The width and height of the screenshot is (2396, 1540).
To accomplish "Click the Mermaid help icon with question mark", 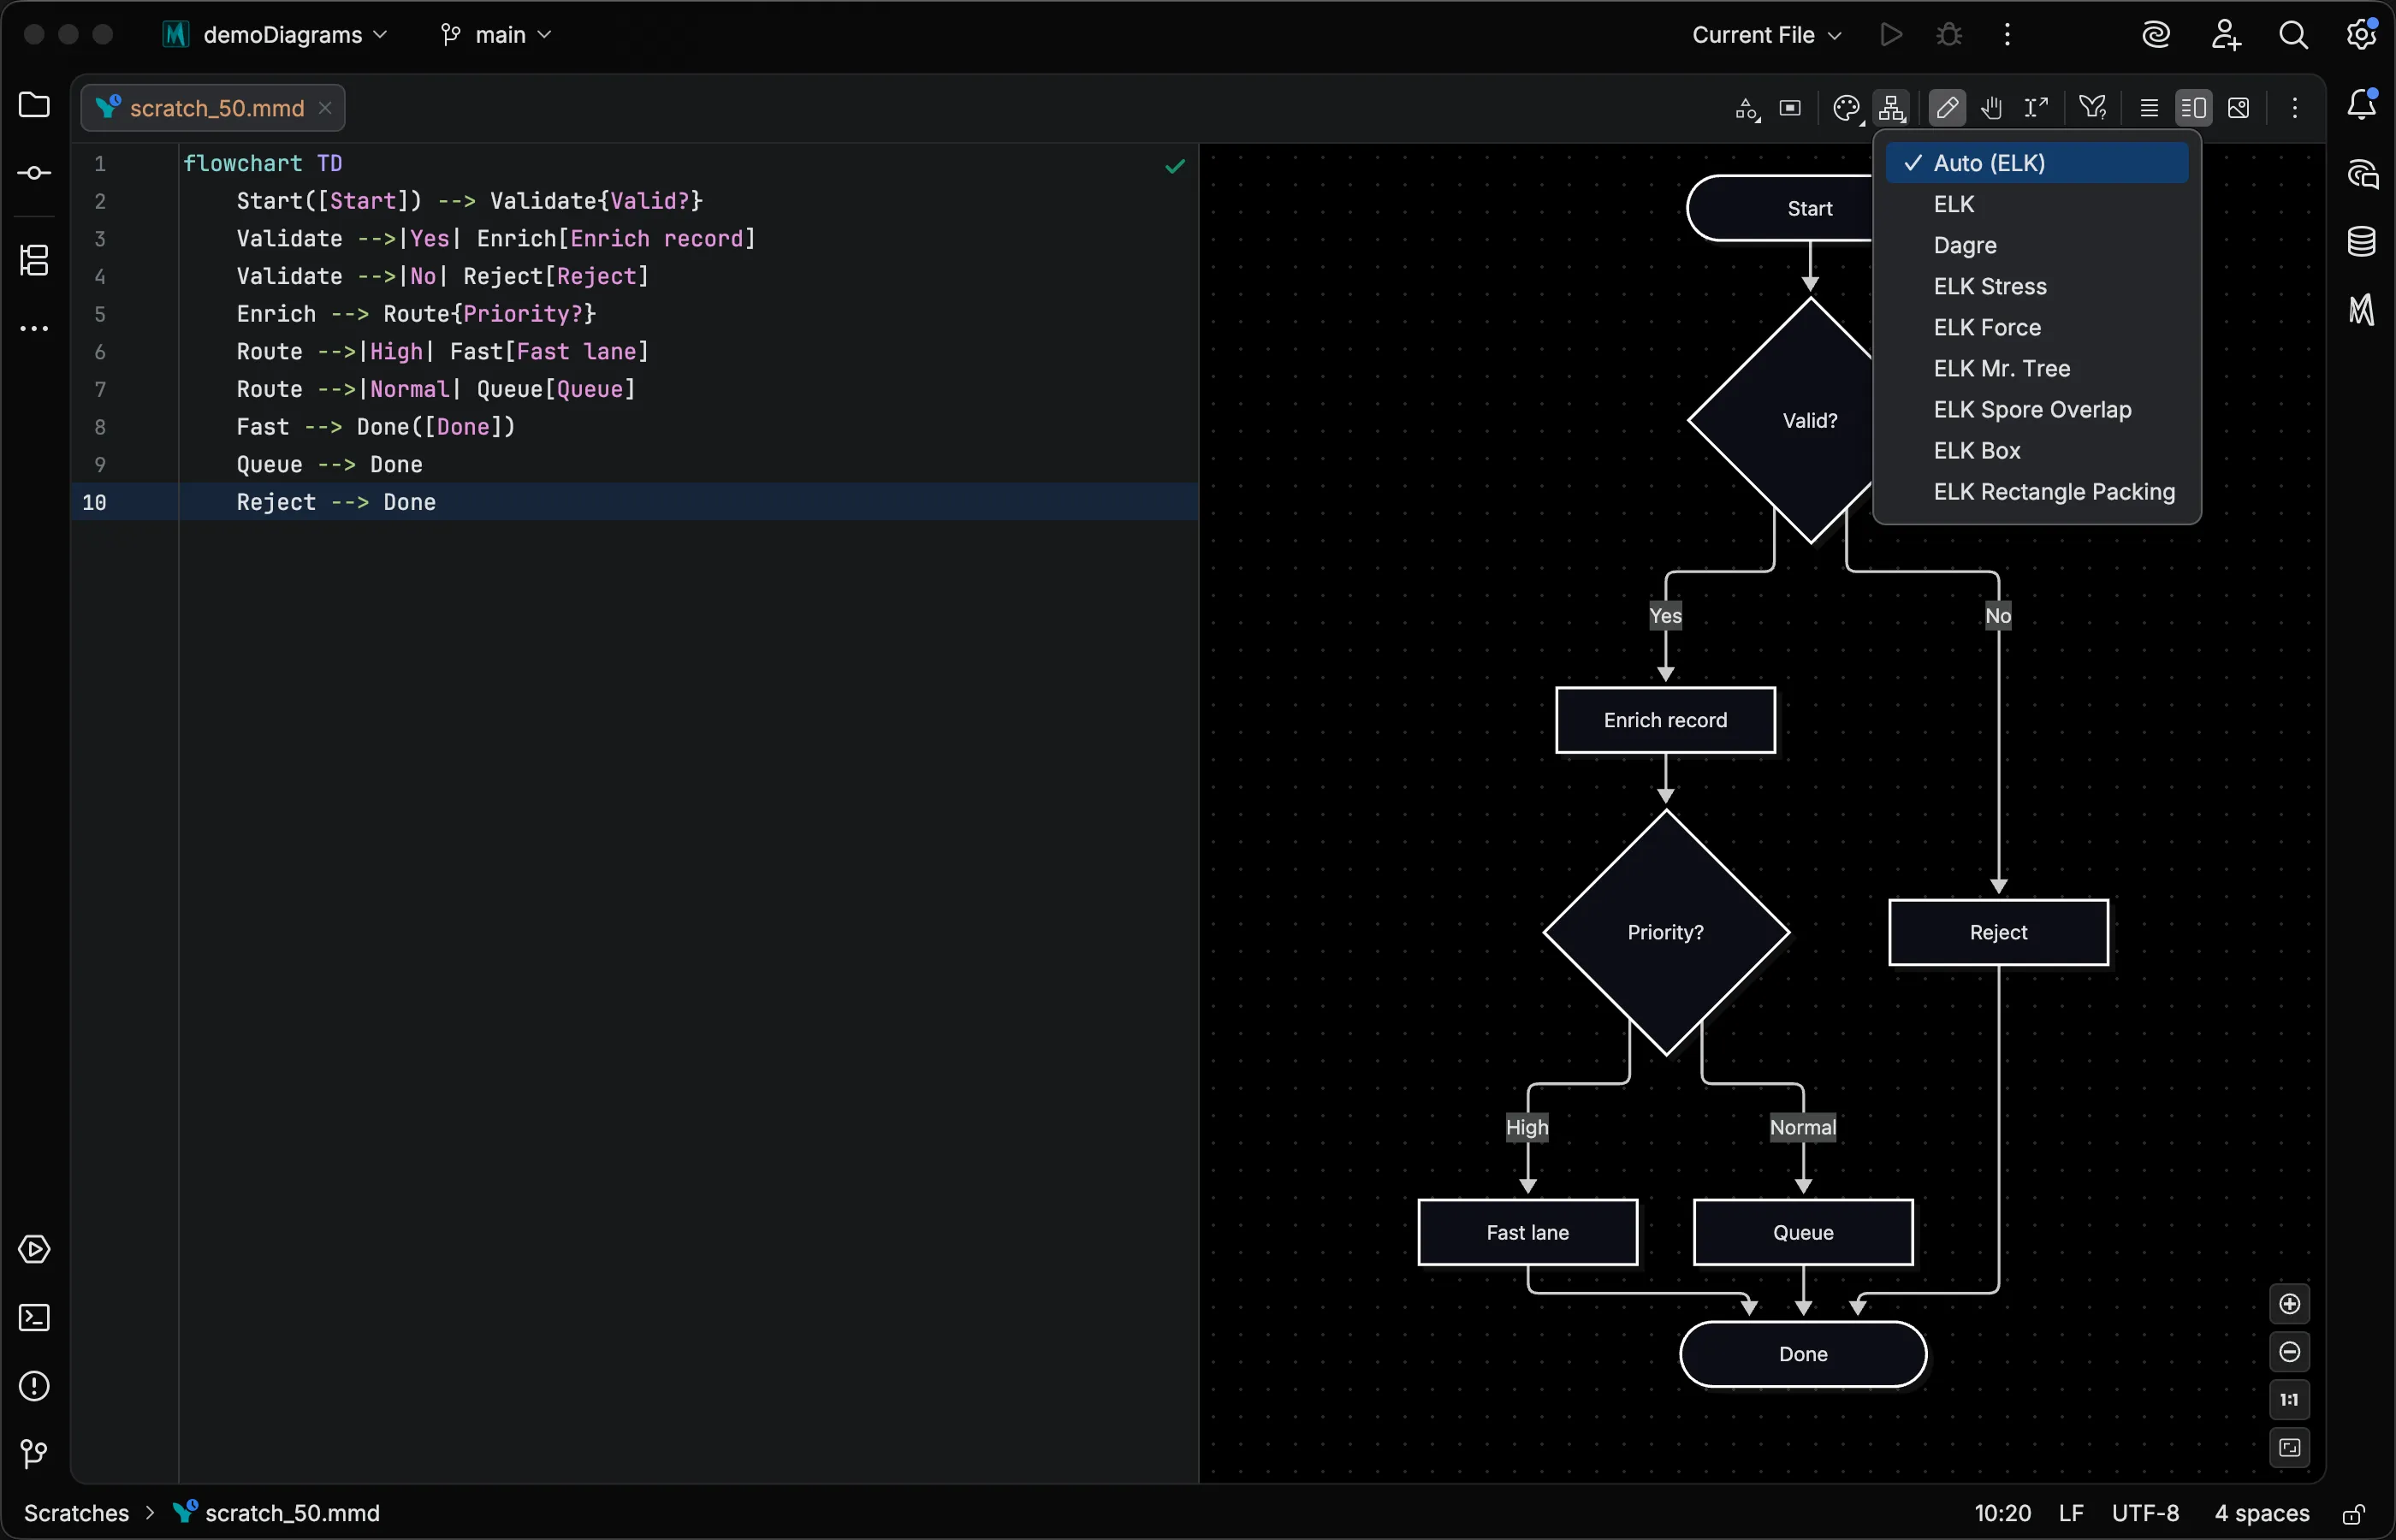I will [x=2093, y=108].
